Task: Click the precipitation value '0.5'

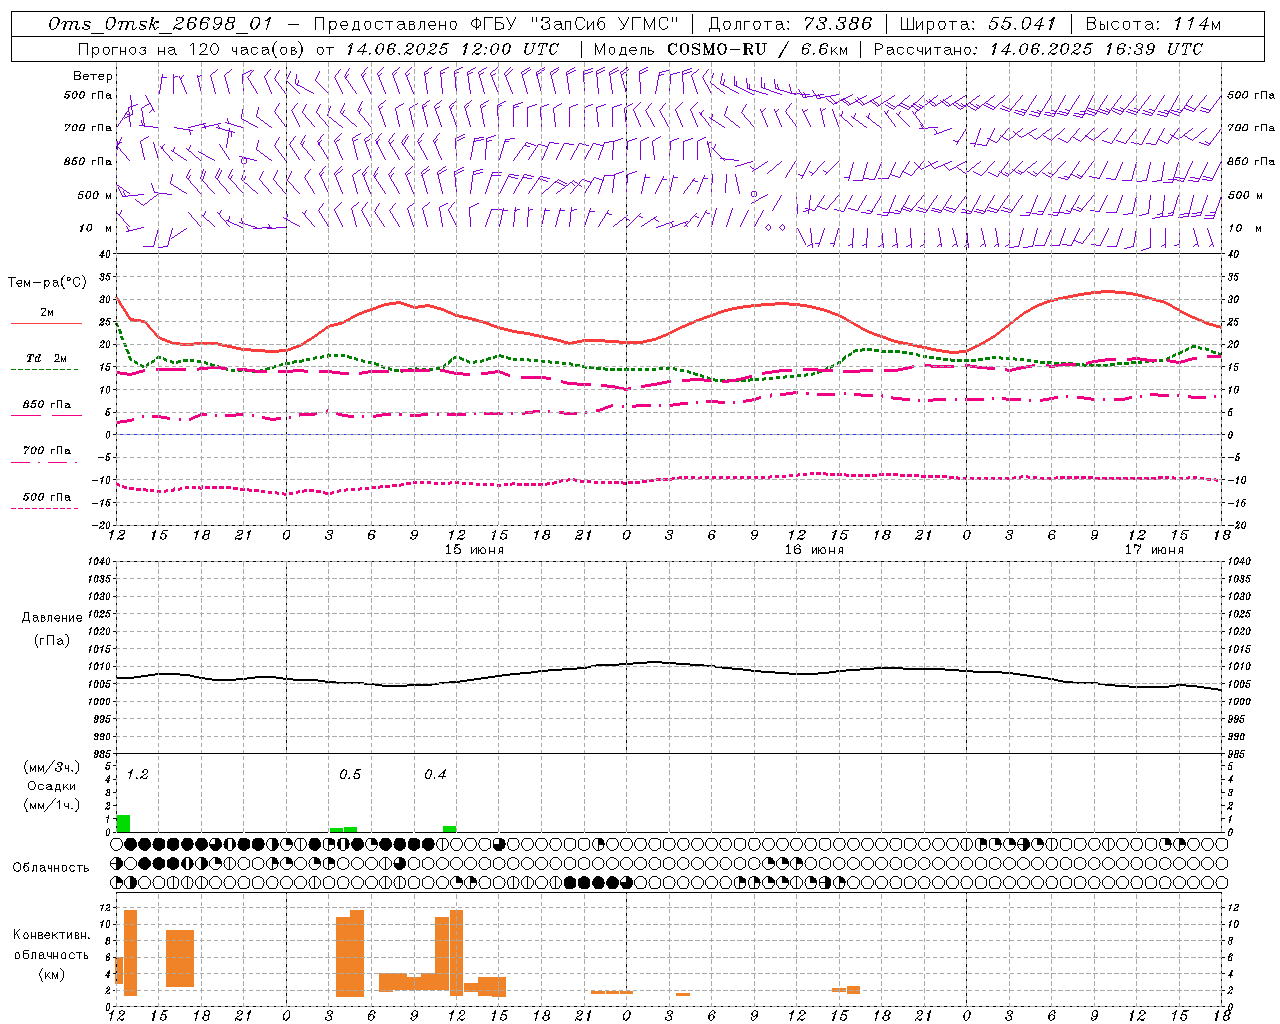Action: click(x=350, y=775)
